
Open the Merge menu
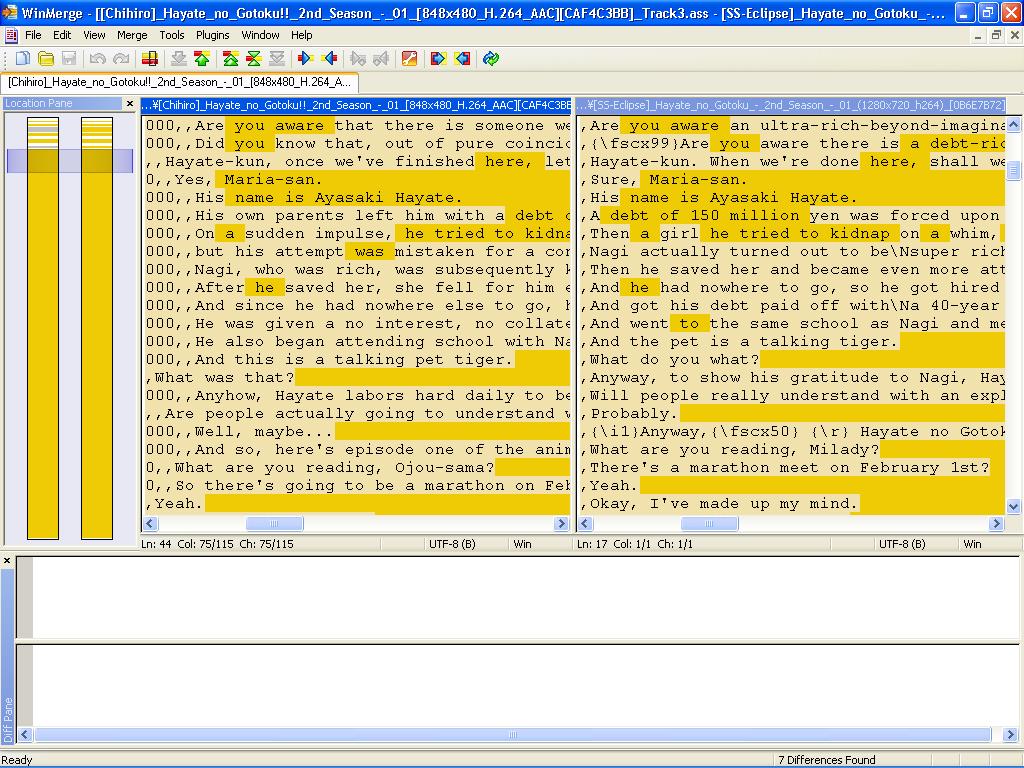coord(132,35)
